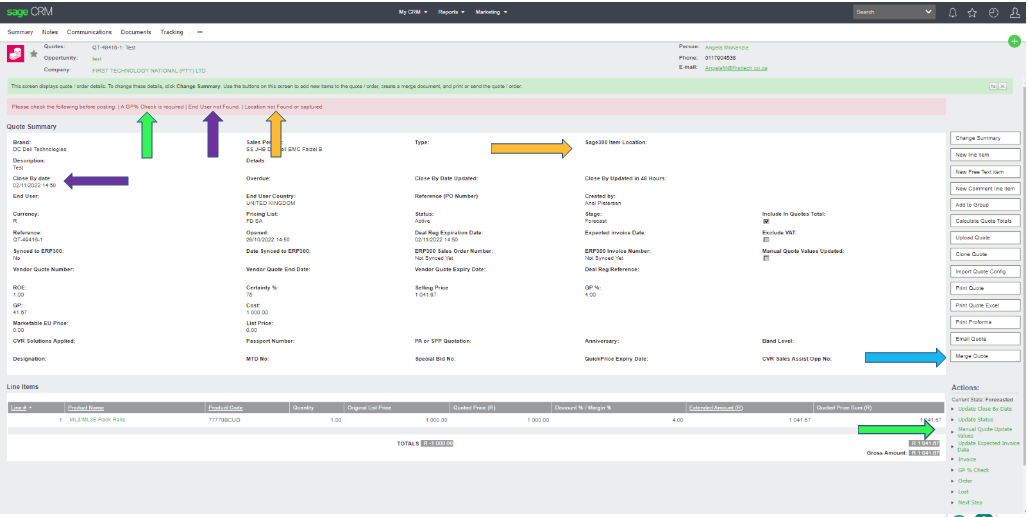
Task: Expand the My CRM dropdown menu
Action: coord(412,12)
